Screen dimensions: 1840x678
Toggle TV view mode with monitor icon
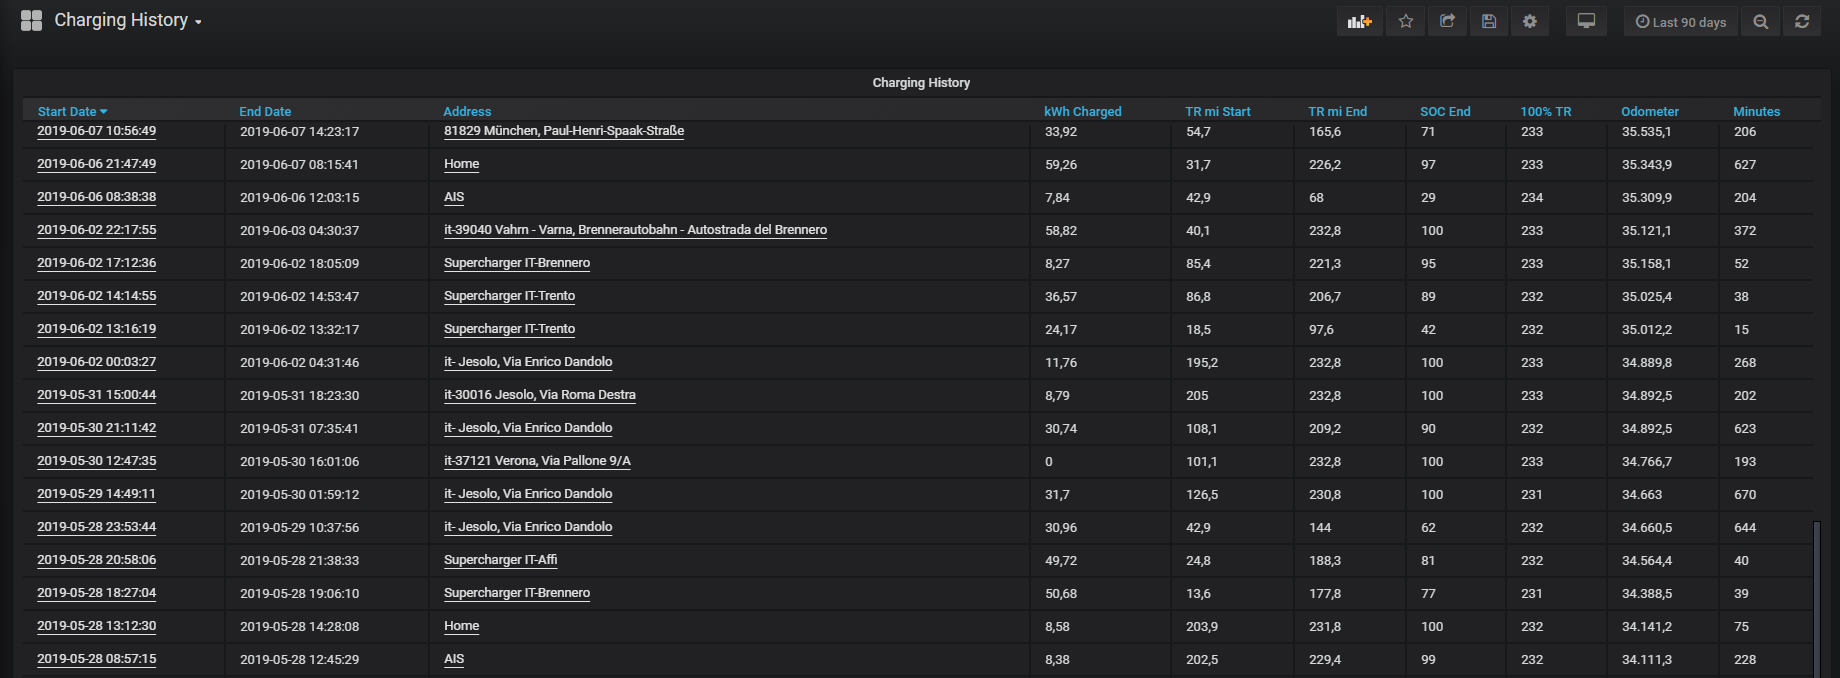pos(1586,21)
